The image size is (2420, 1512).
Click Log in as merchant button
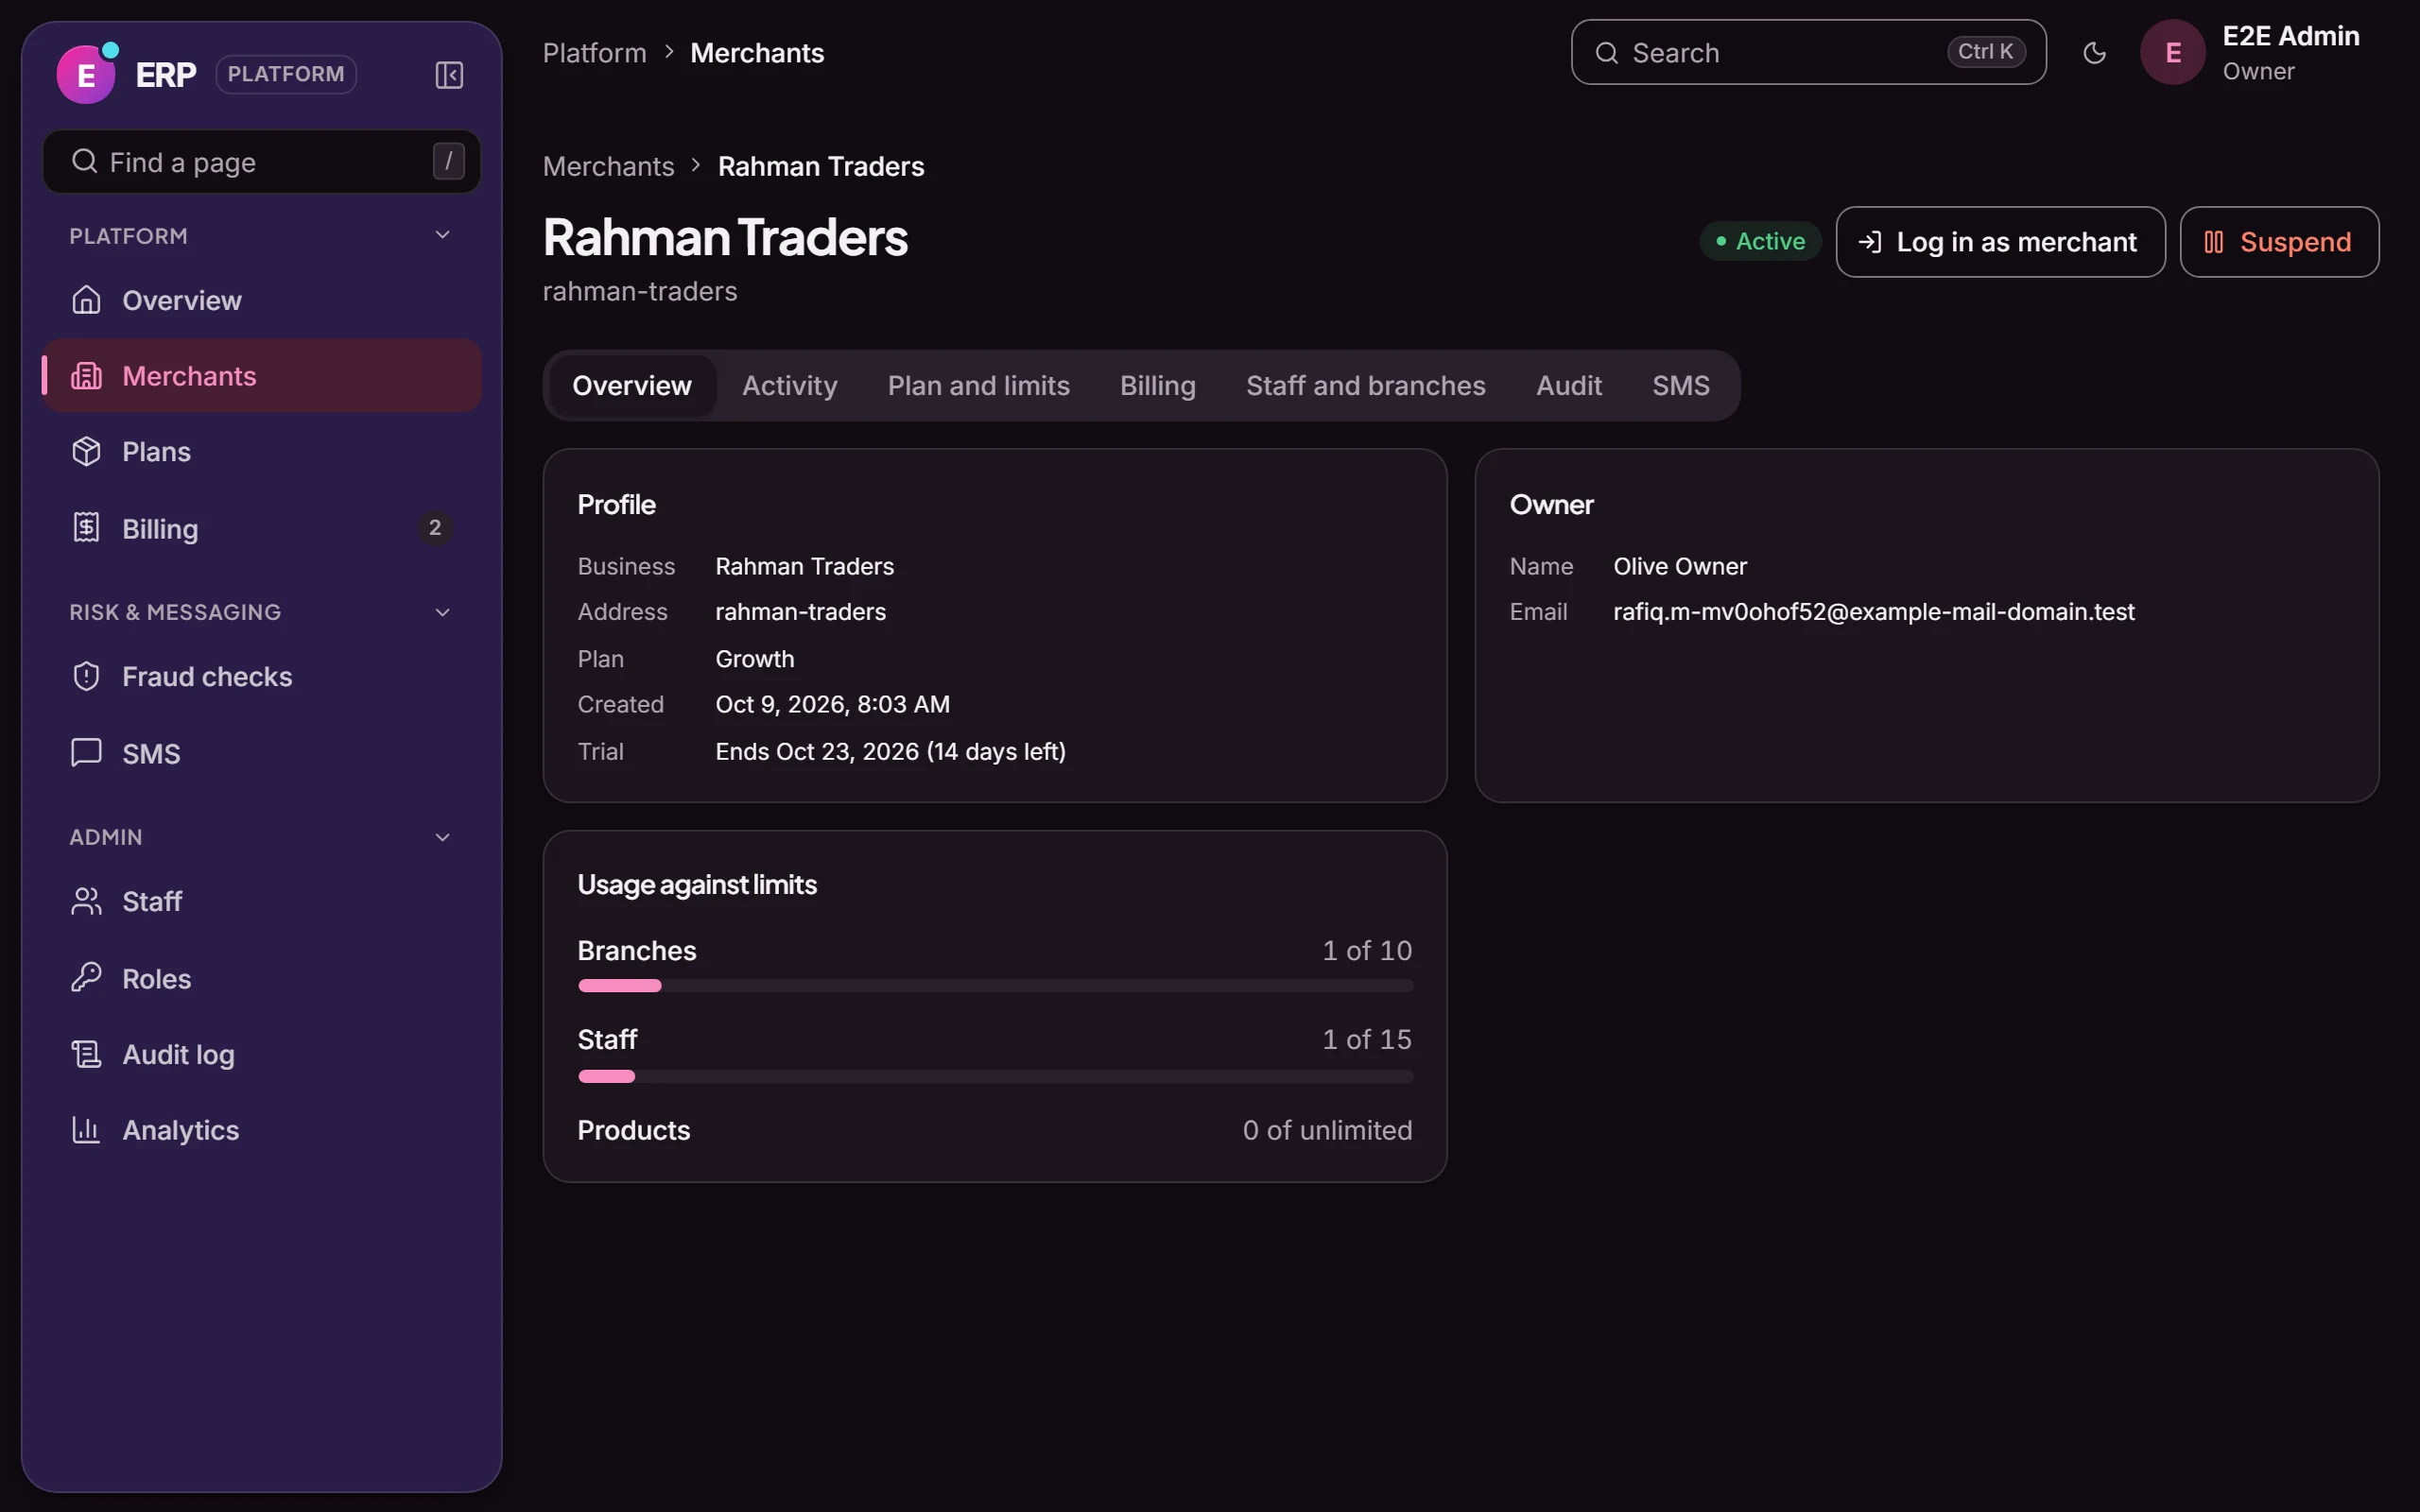point(2000,242)
